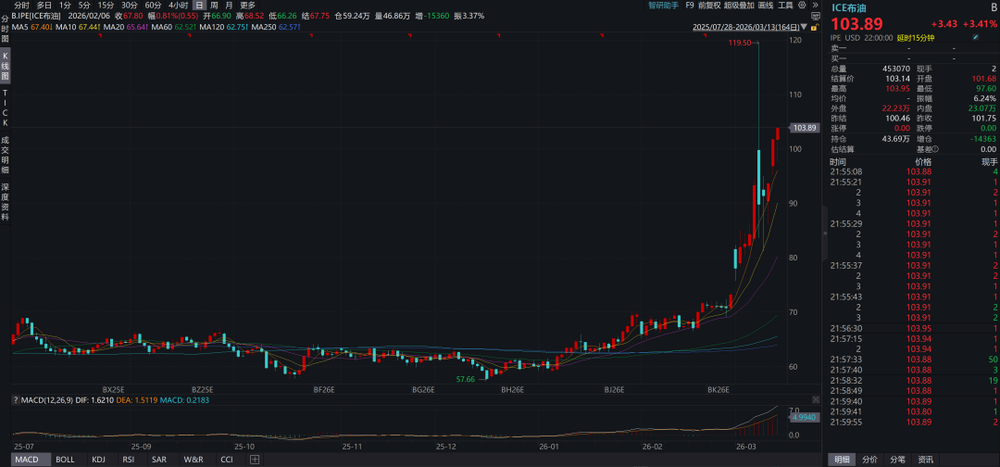The height and width of the screenshot is (467, 1000).
Task: Select the 分价 tab in the trade panel
Action: 870,460
